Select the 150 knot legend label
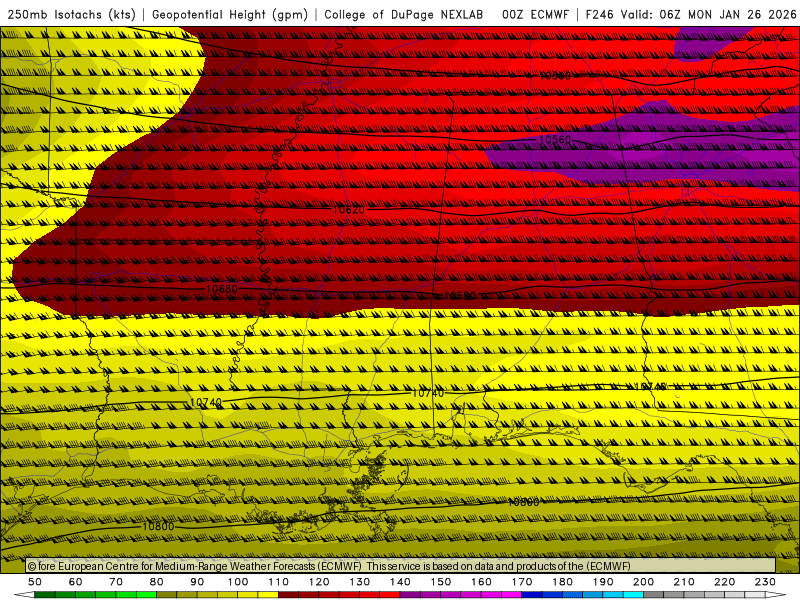 click(440, 582)
